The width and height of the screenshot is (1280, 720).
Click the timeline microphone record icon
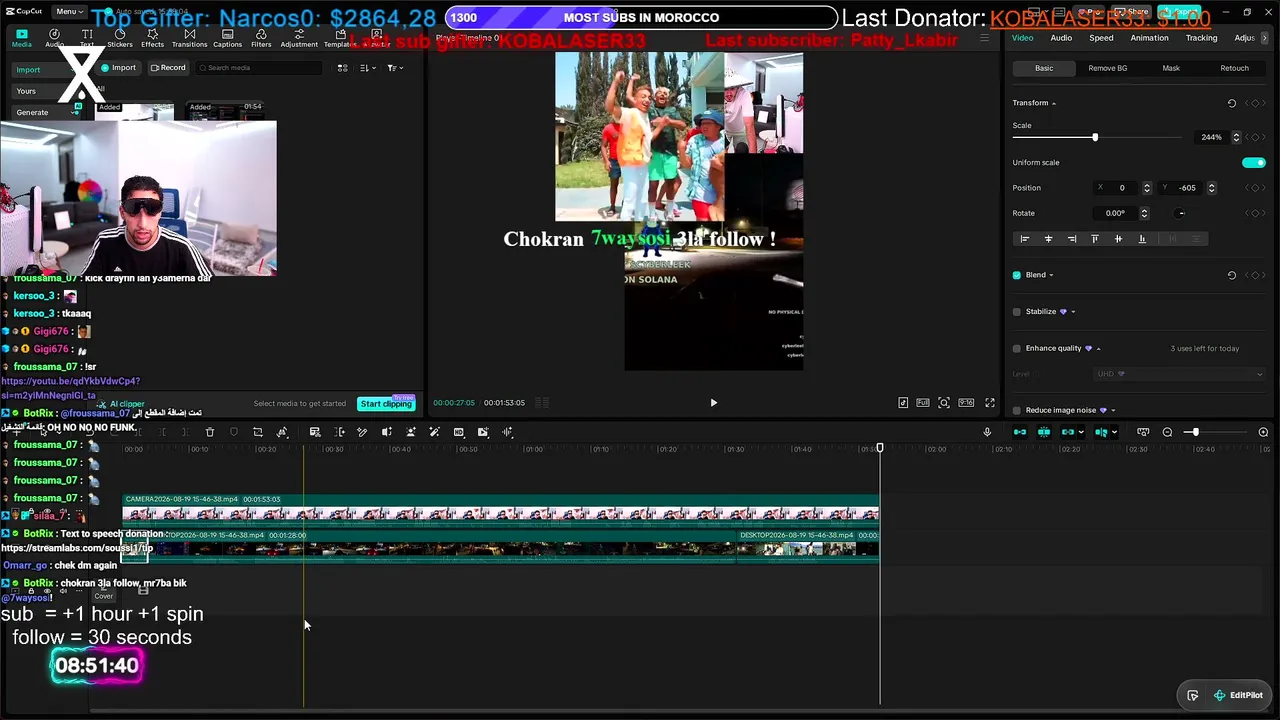pos(987,432)
